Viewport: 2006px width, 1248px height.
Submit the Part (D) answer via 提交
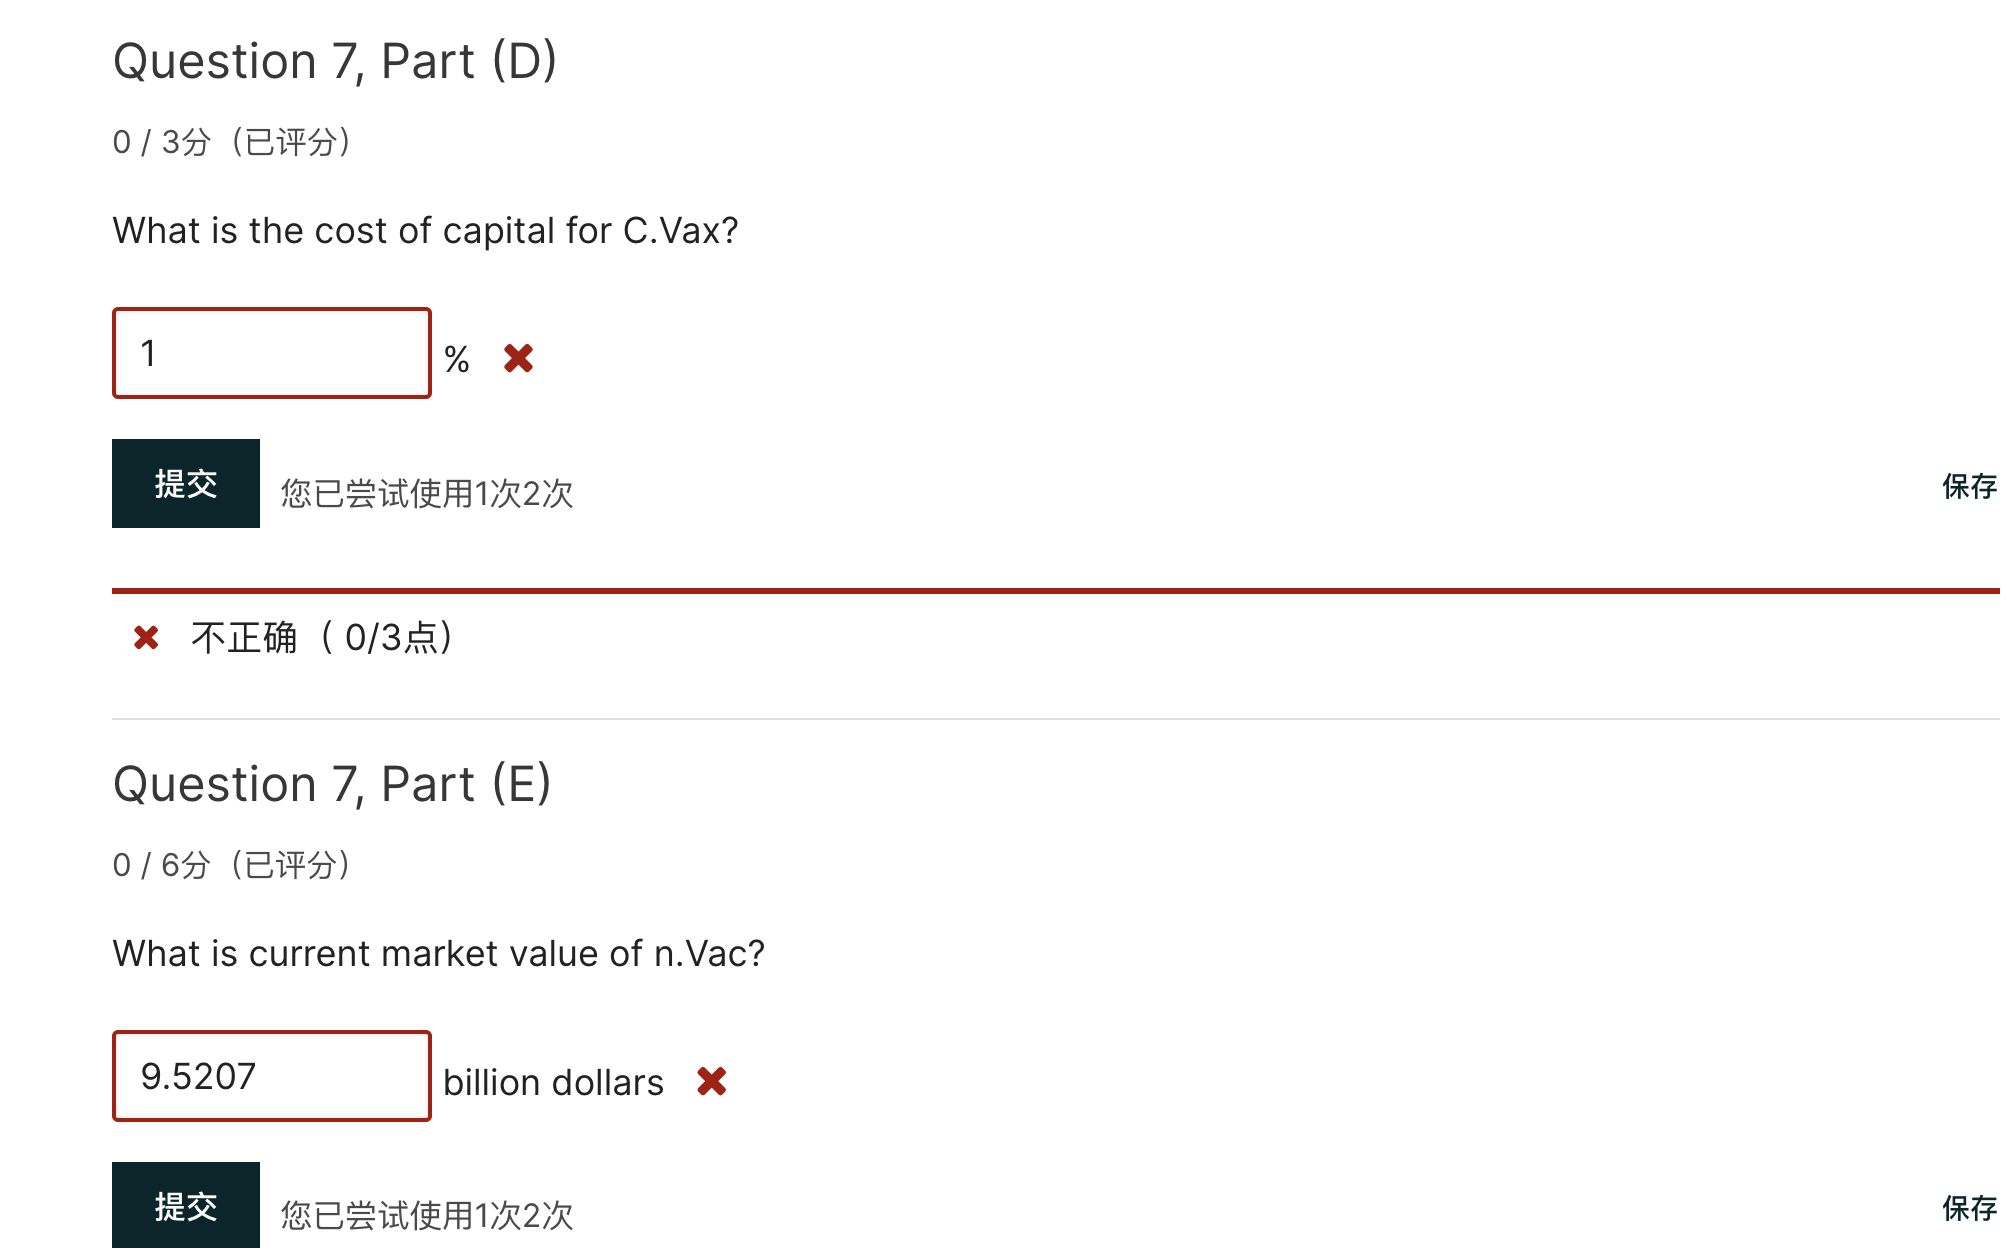click(184, 484)
